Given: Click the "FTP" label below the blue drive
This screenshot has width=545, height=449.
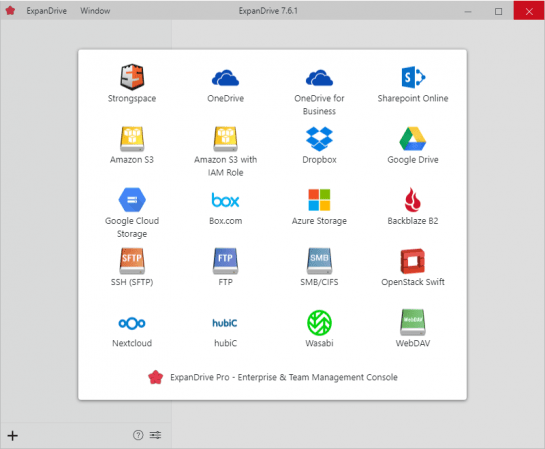Looking at the screenshot, I should tap(226, 282).
